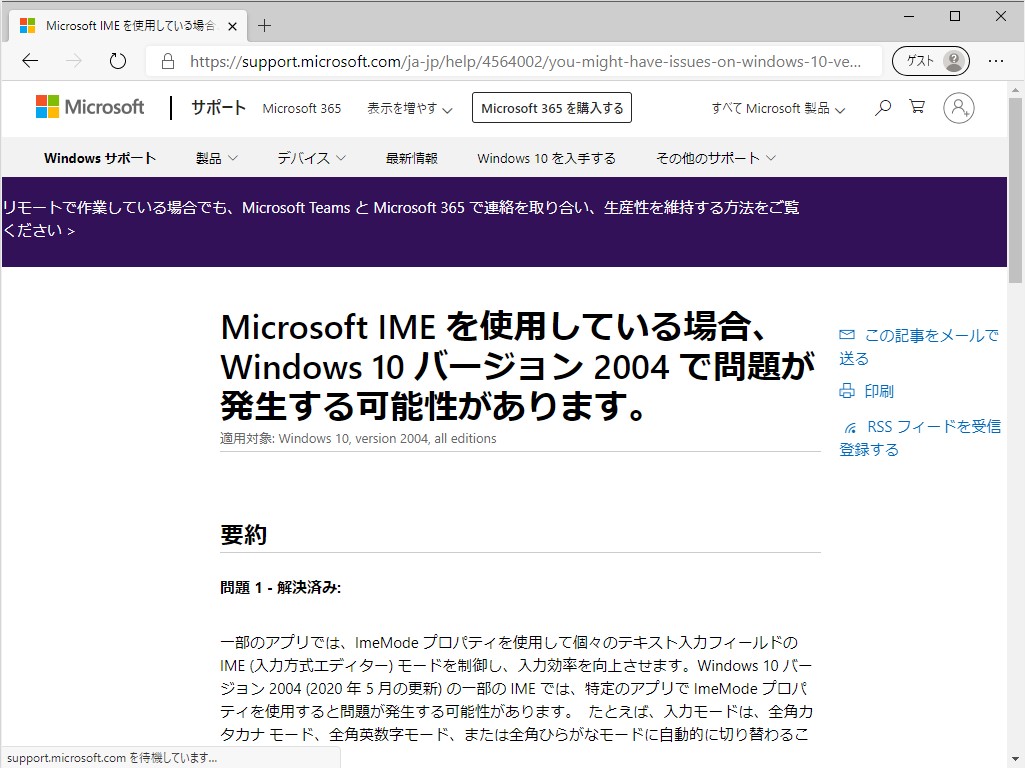The height and width of the screenshot is (768, 1025).
Task: Send this article by email via envelope icon
Action: 848,335
